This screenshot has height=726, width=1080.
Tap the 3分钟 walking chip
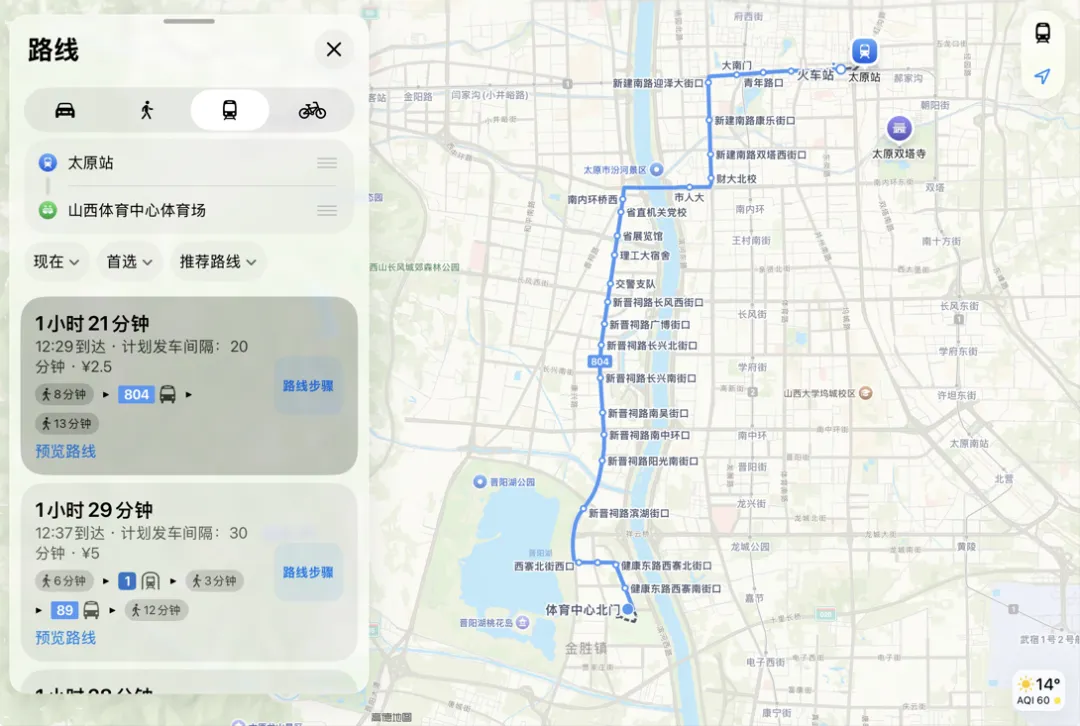tap(215, 581)
